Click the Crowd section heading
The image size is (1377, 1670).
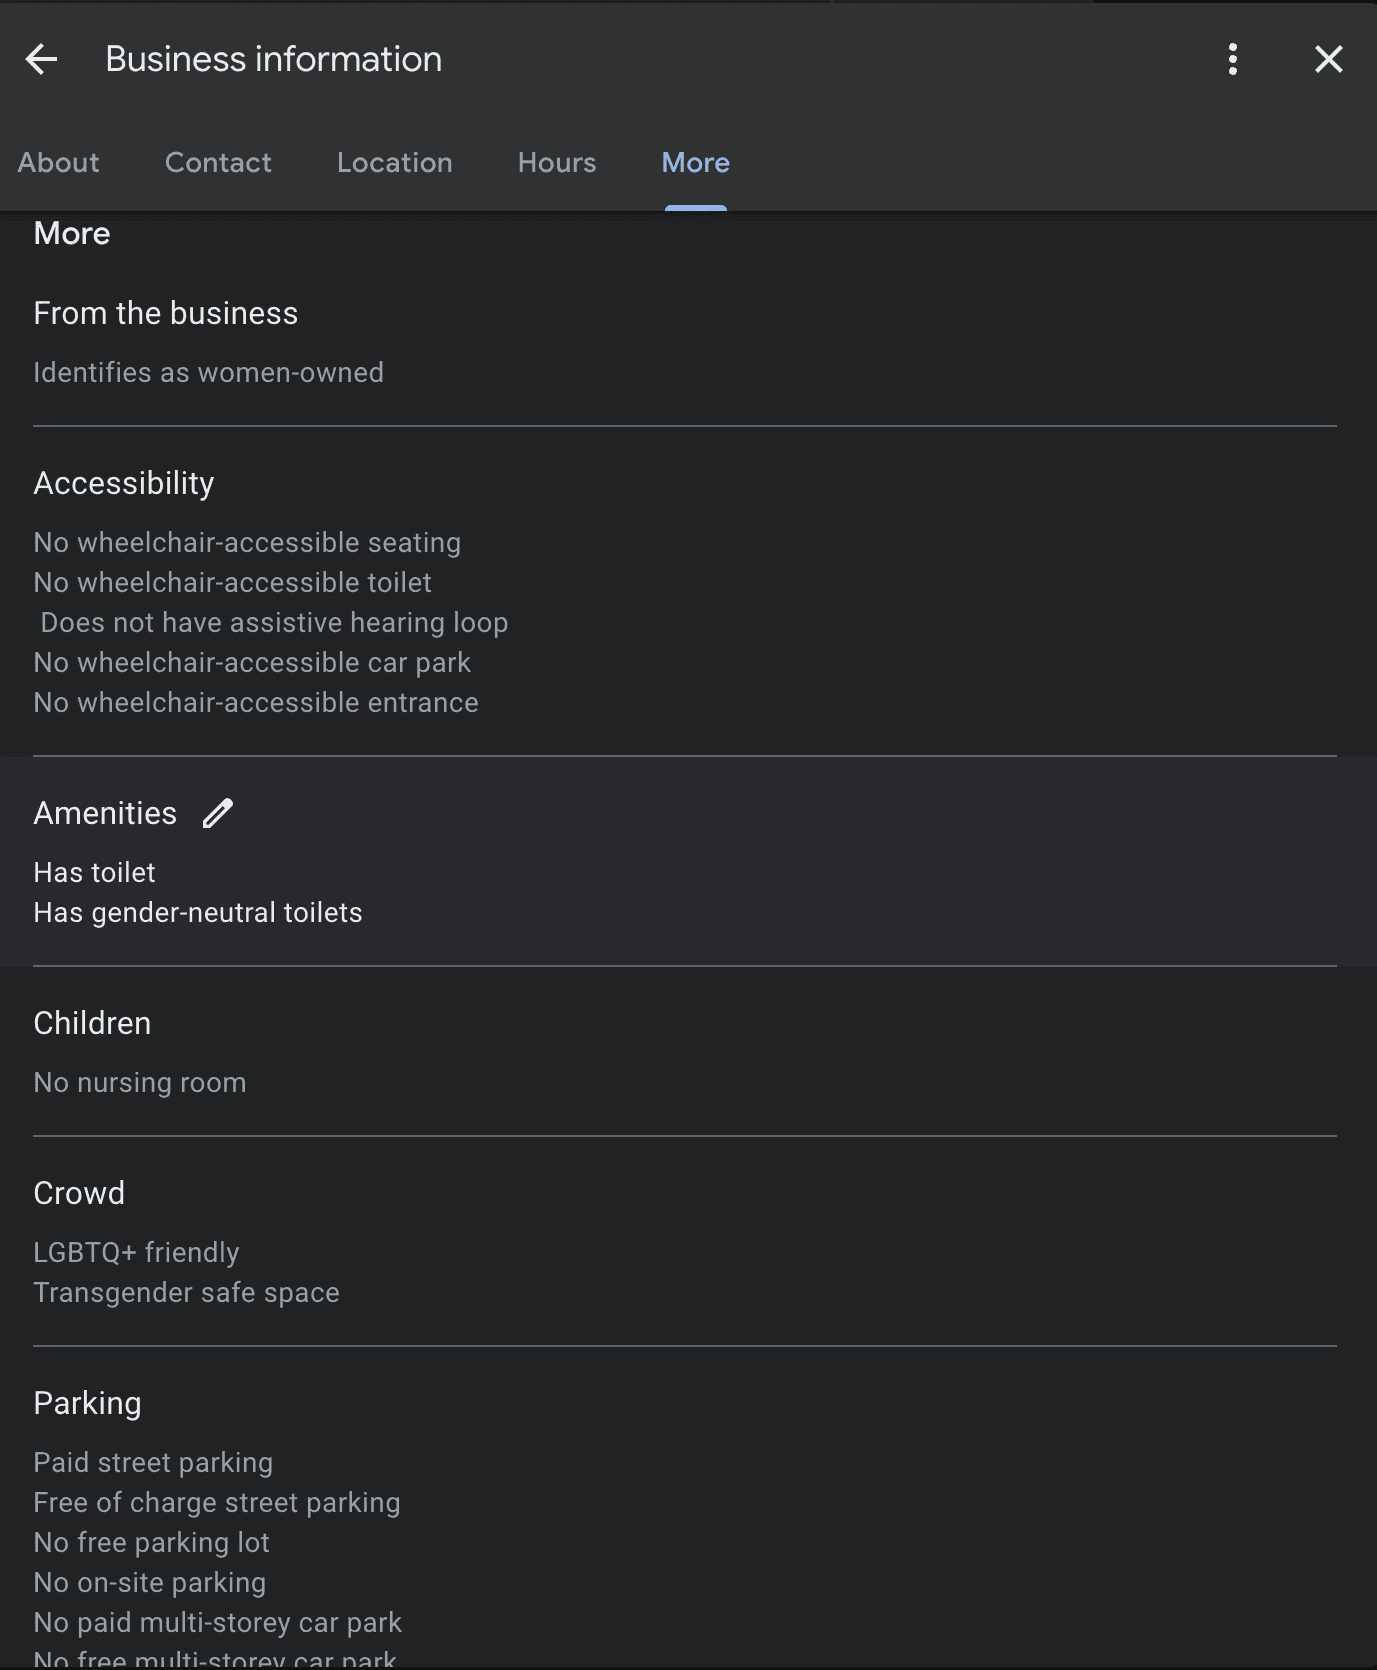coord(79,1193)
